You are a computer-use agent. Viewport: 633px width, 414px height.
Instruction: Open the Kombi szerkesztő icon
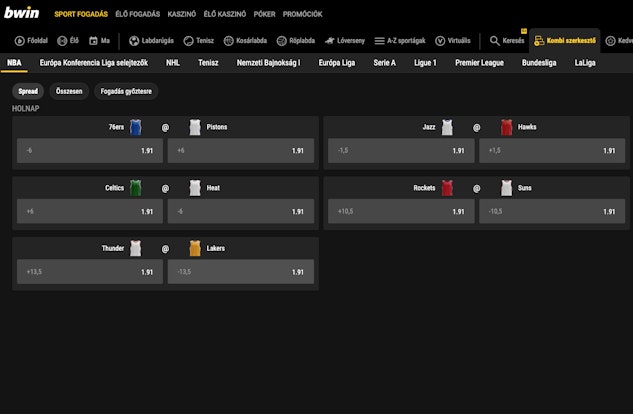pyautogui.click(x=539, y=41)
